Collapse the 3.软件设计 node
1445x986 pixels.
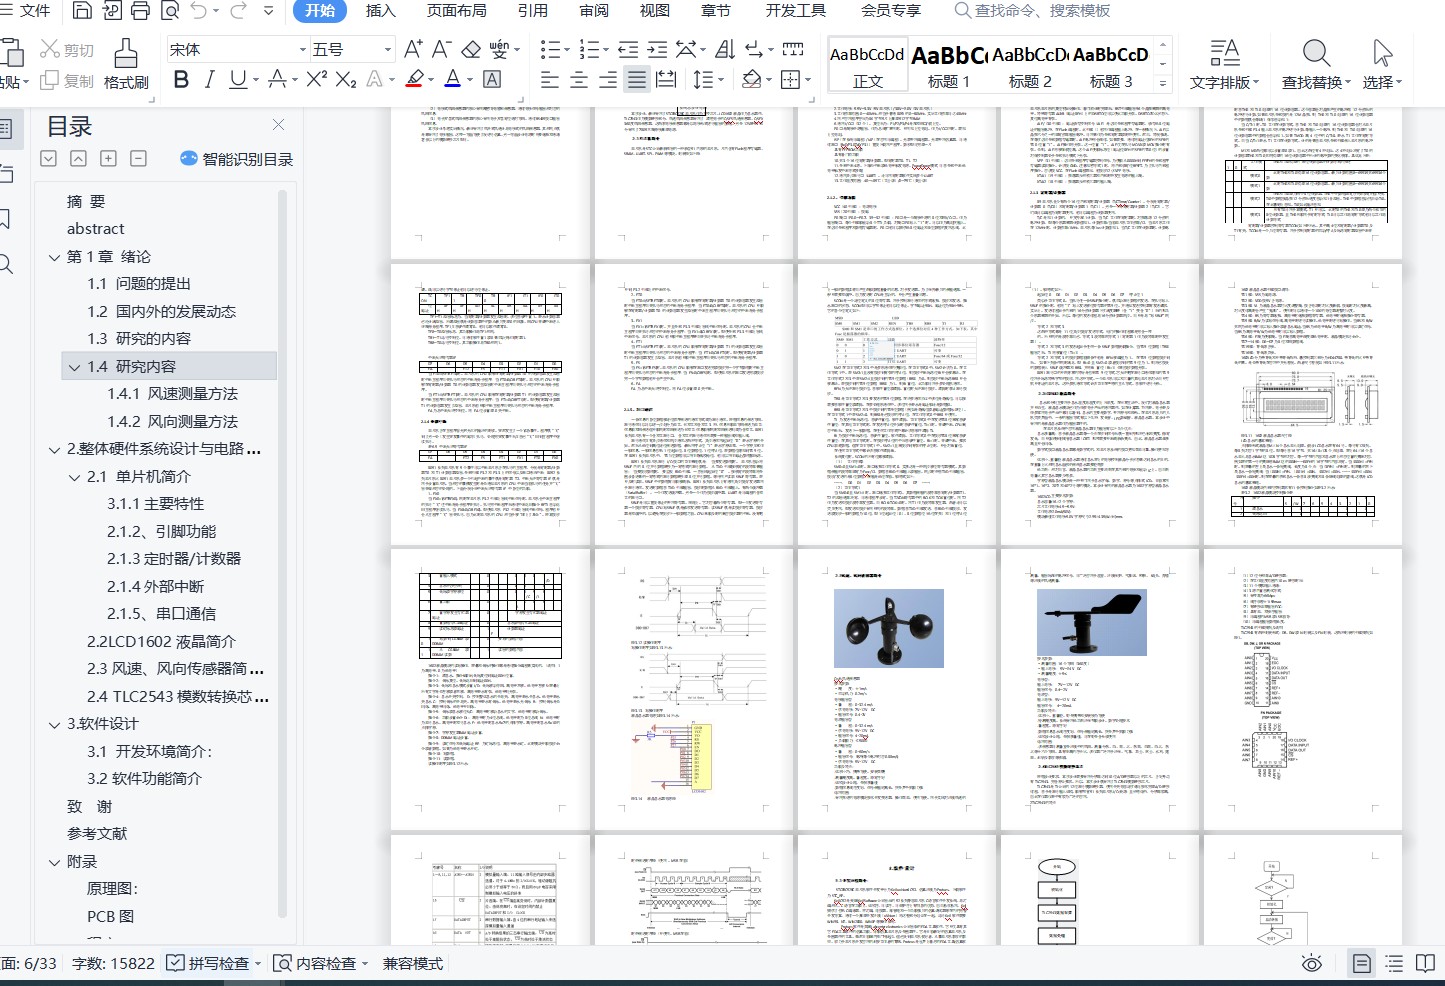54,724
